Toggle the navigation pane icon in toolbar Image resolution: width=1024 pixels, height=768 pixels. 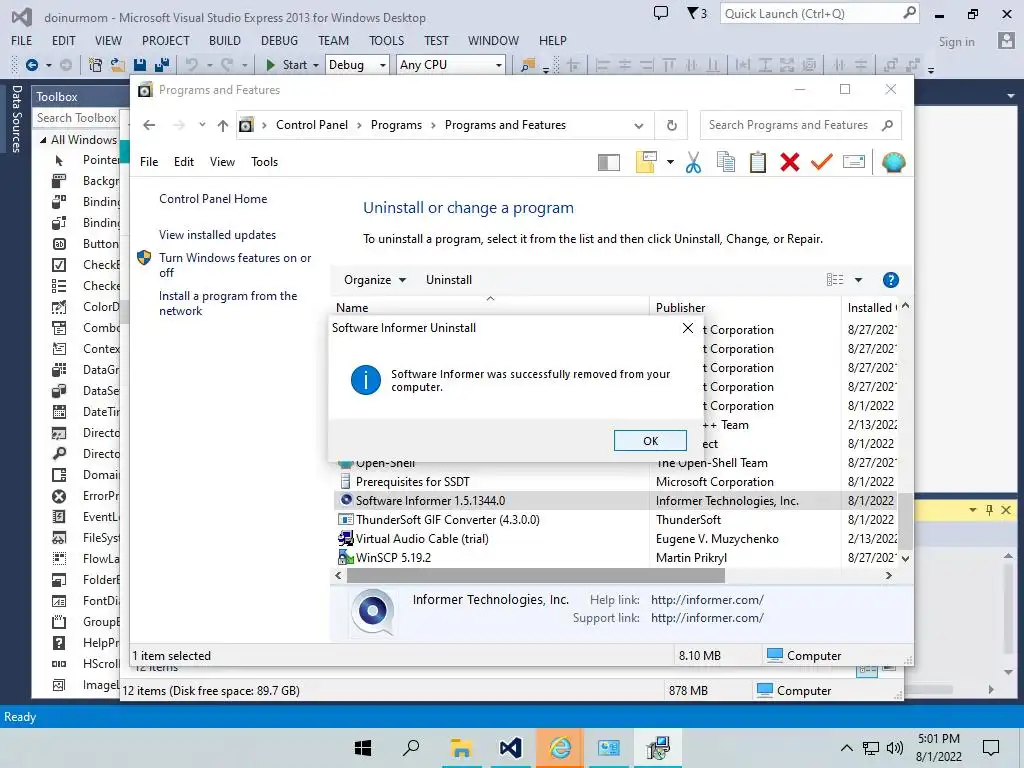[x=609, y=163]
